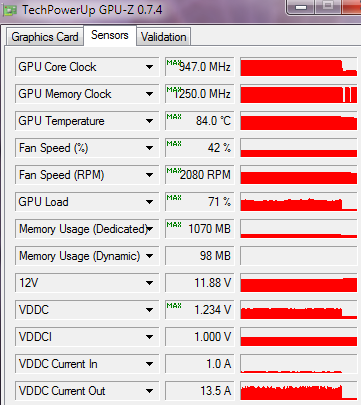Expand the Memory Usage (Dedicated) dropdown

point(149,229)
